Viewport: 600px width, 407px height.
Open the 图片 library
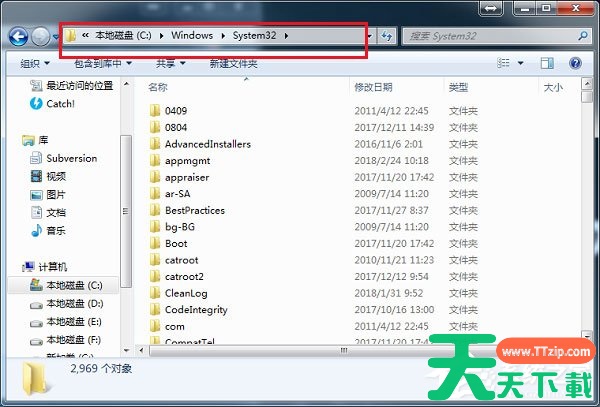pyautogui.click(x=48, y=194)
